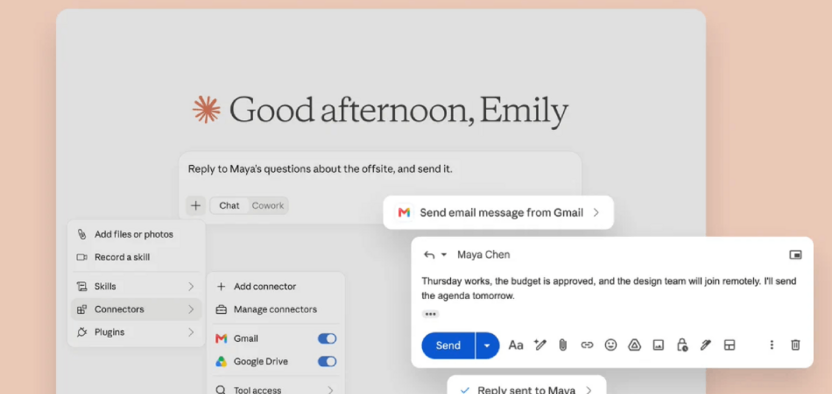Click the search icon beside Tool access
Image resolution: width=832 pixels, height=394 pixels.
point(221,390)
